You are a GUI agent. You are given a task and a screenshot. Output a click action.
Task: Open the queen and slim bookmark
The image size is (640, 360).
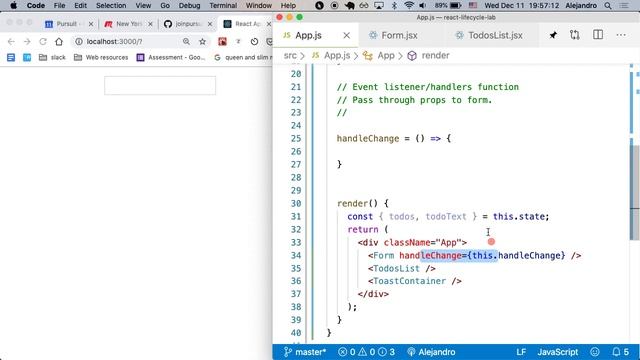[x=242, y=58]
